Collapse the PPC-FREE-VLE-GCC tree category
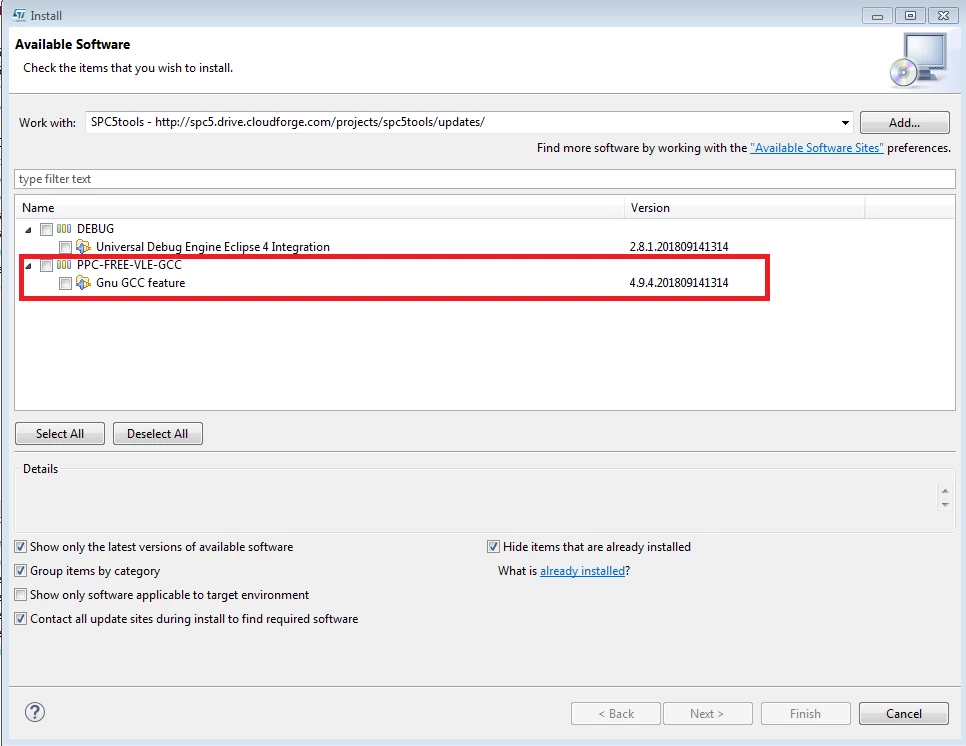Screen dimensions: 966x746 pos(28,266)
